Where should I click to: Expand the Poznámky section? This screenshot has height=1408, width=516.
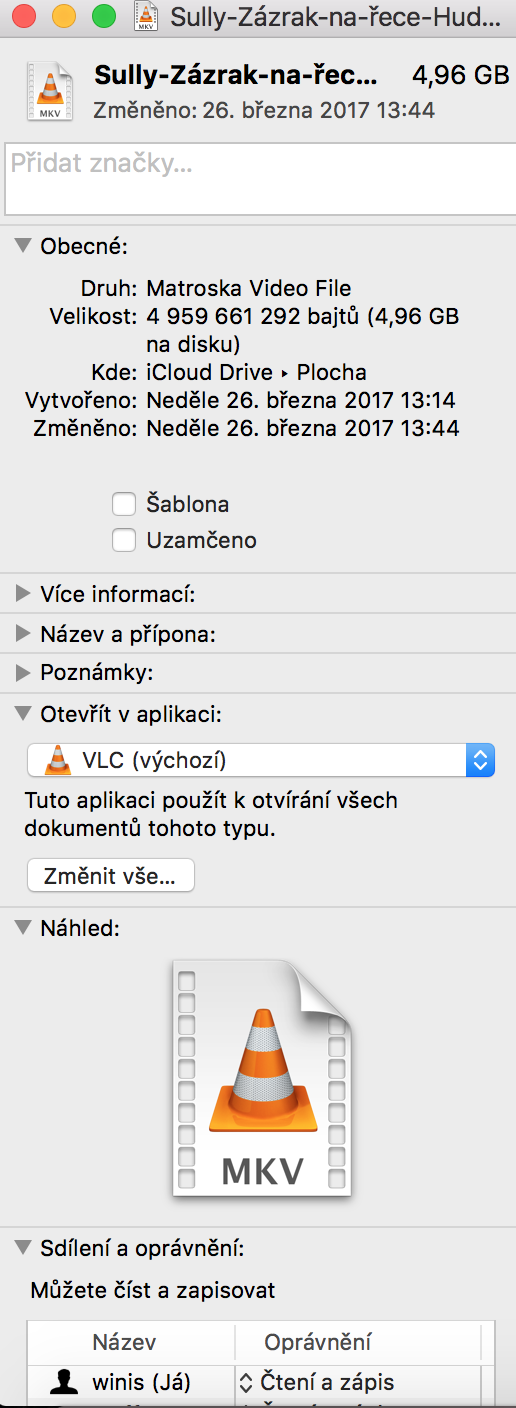(22, 673)
